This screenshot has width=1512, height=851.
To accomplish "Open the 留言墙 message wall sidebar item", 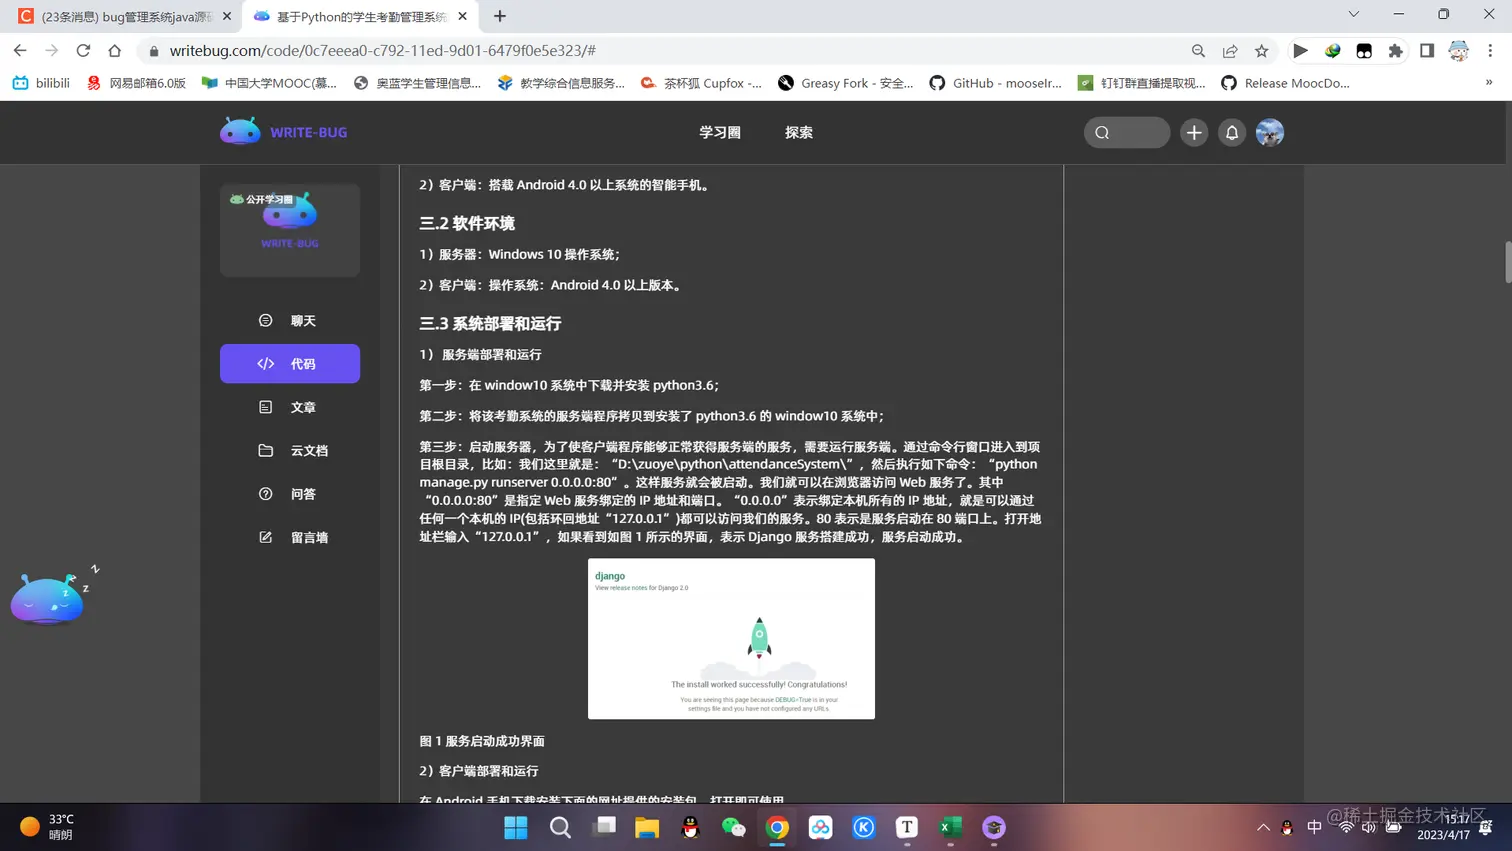I will pos(290,538).
